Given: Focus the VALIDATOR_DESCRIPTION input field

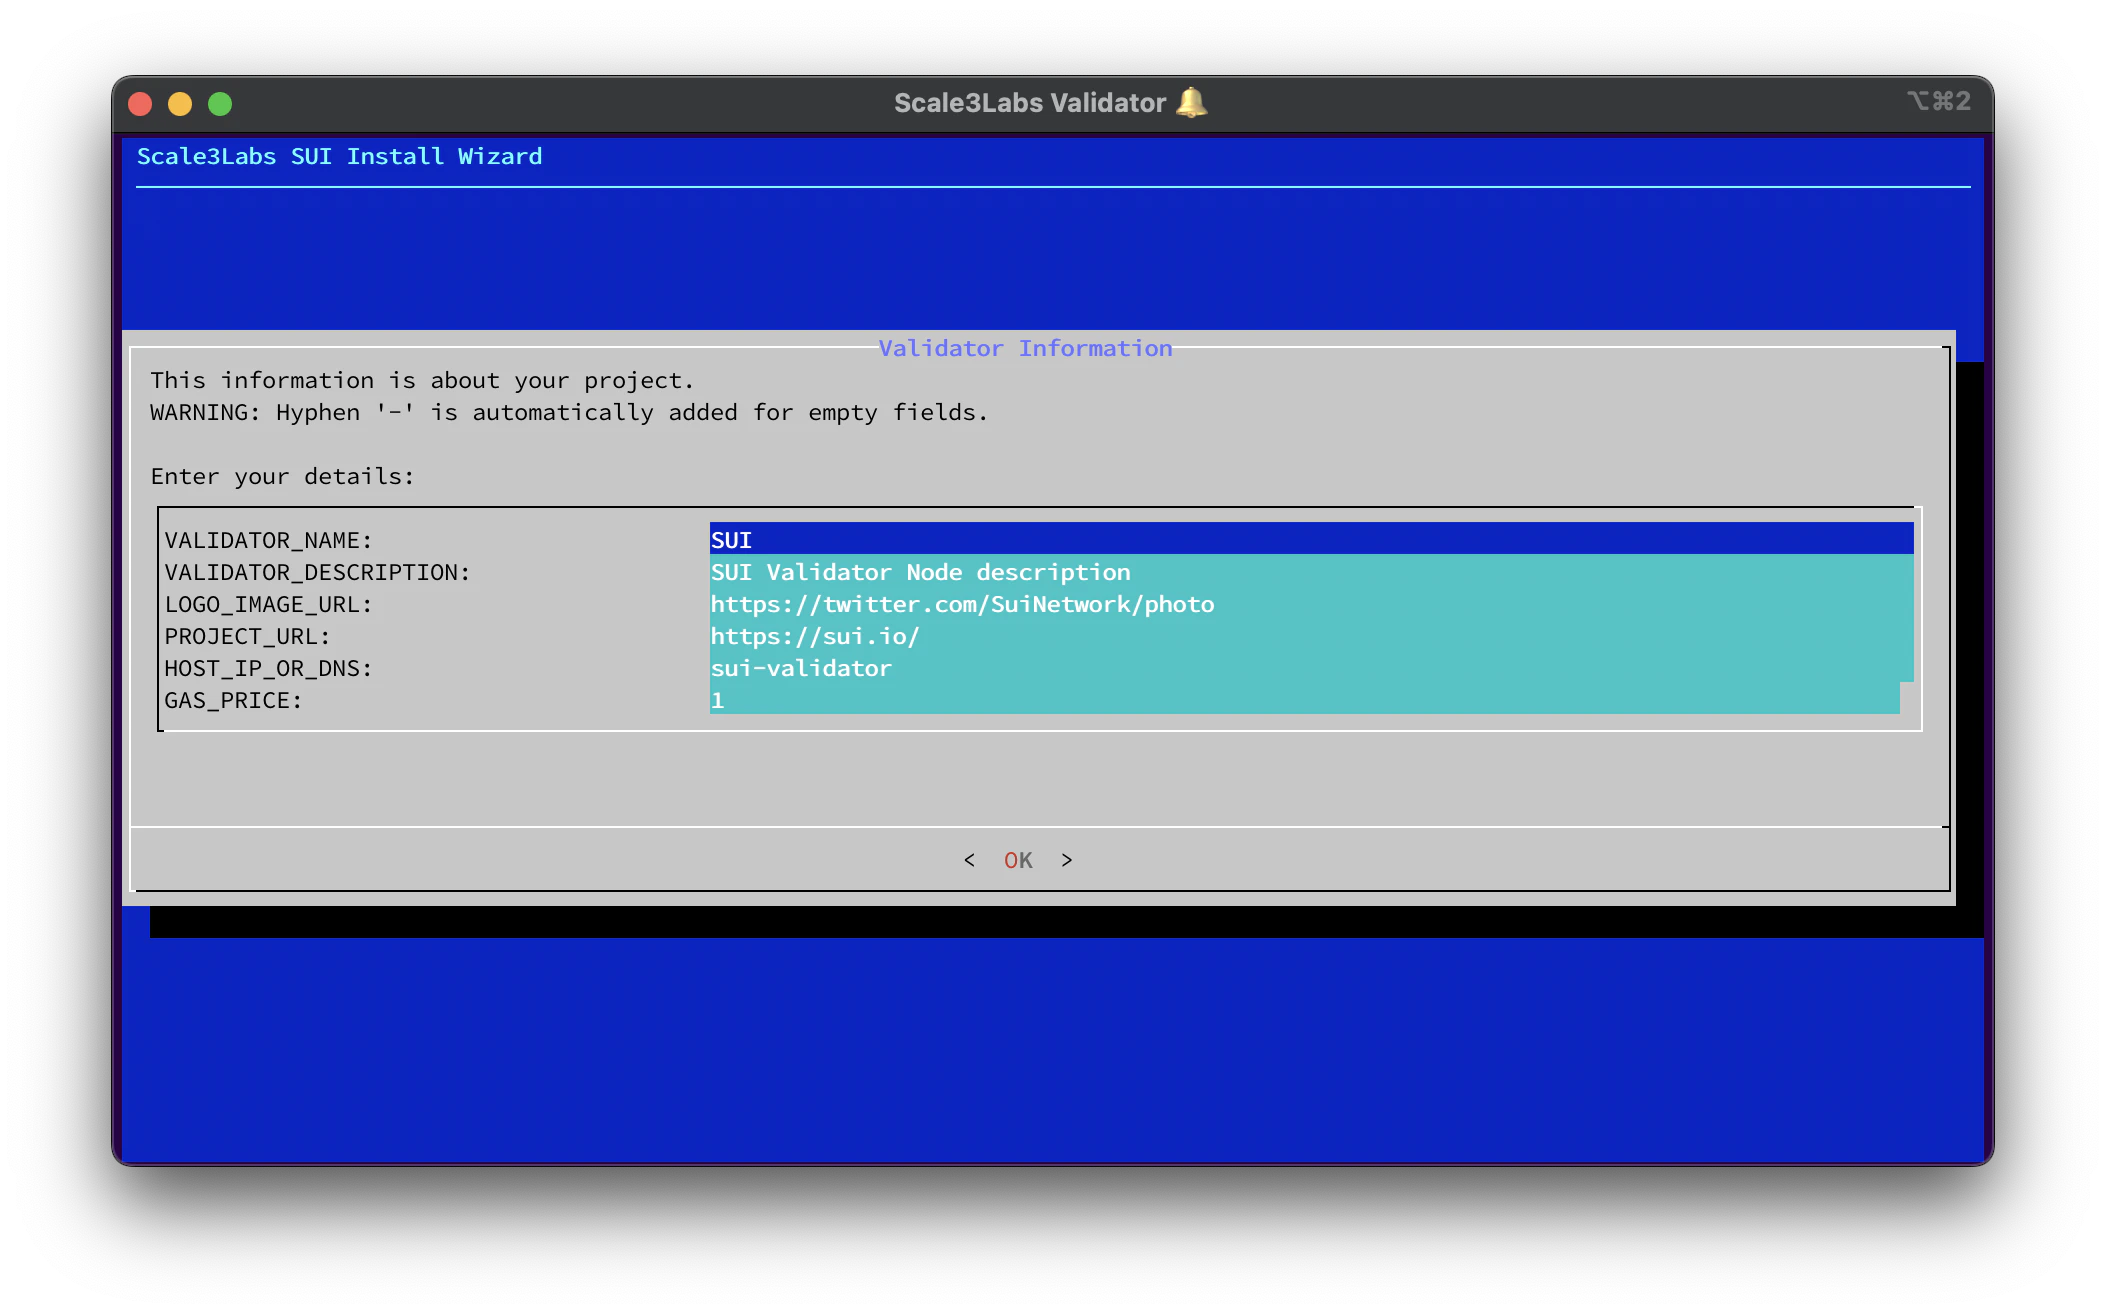Looking at the screenshot, I should [1311, 571].
